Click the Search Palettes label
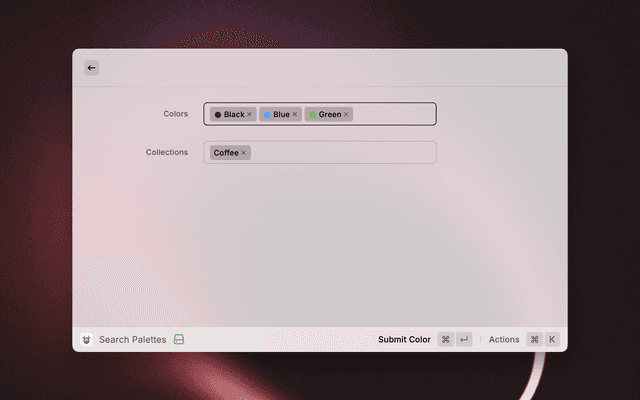 click(132, 340)
